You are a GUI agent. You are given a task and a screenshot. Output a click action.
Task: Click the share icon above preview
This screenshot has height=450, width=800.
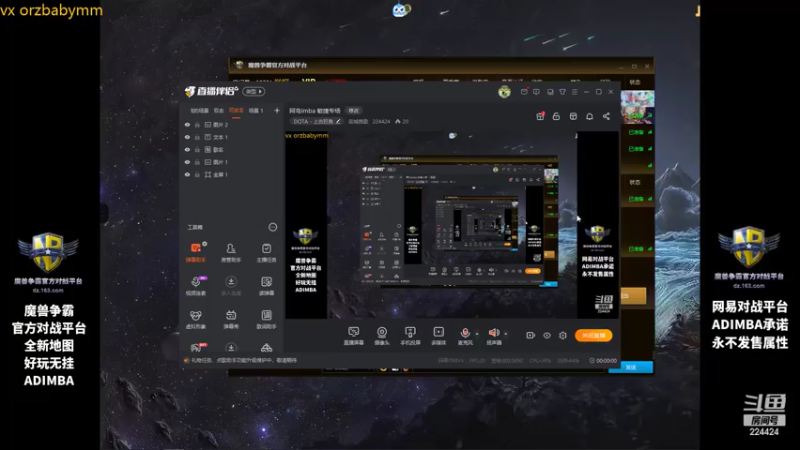coord(606,116)
